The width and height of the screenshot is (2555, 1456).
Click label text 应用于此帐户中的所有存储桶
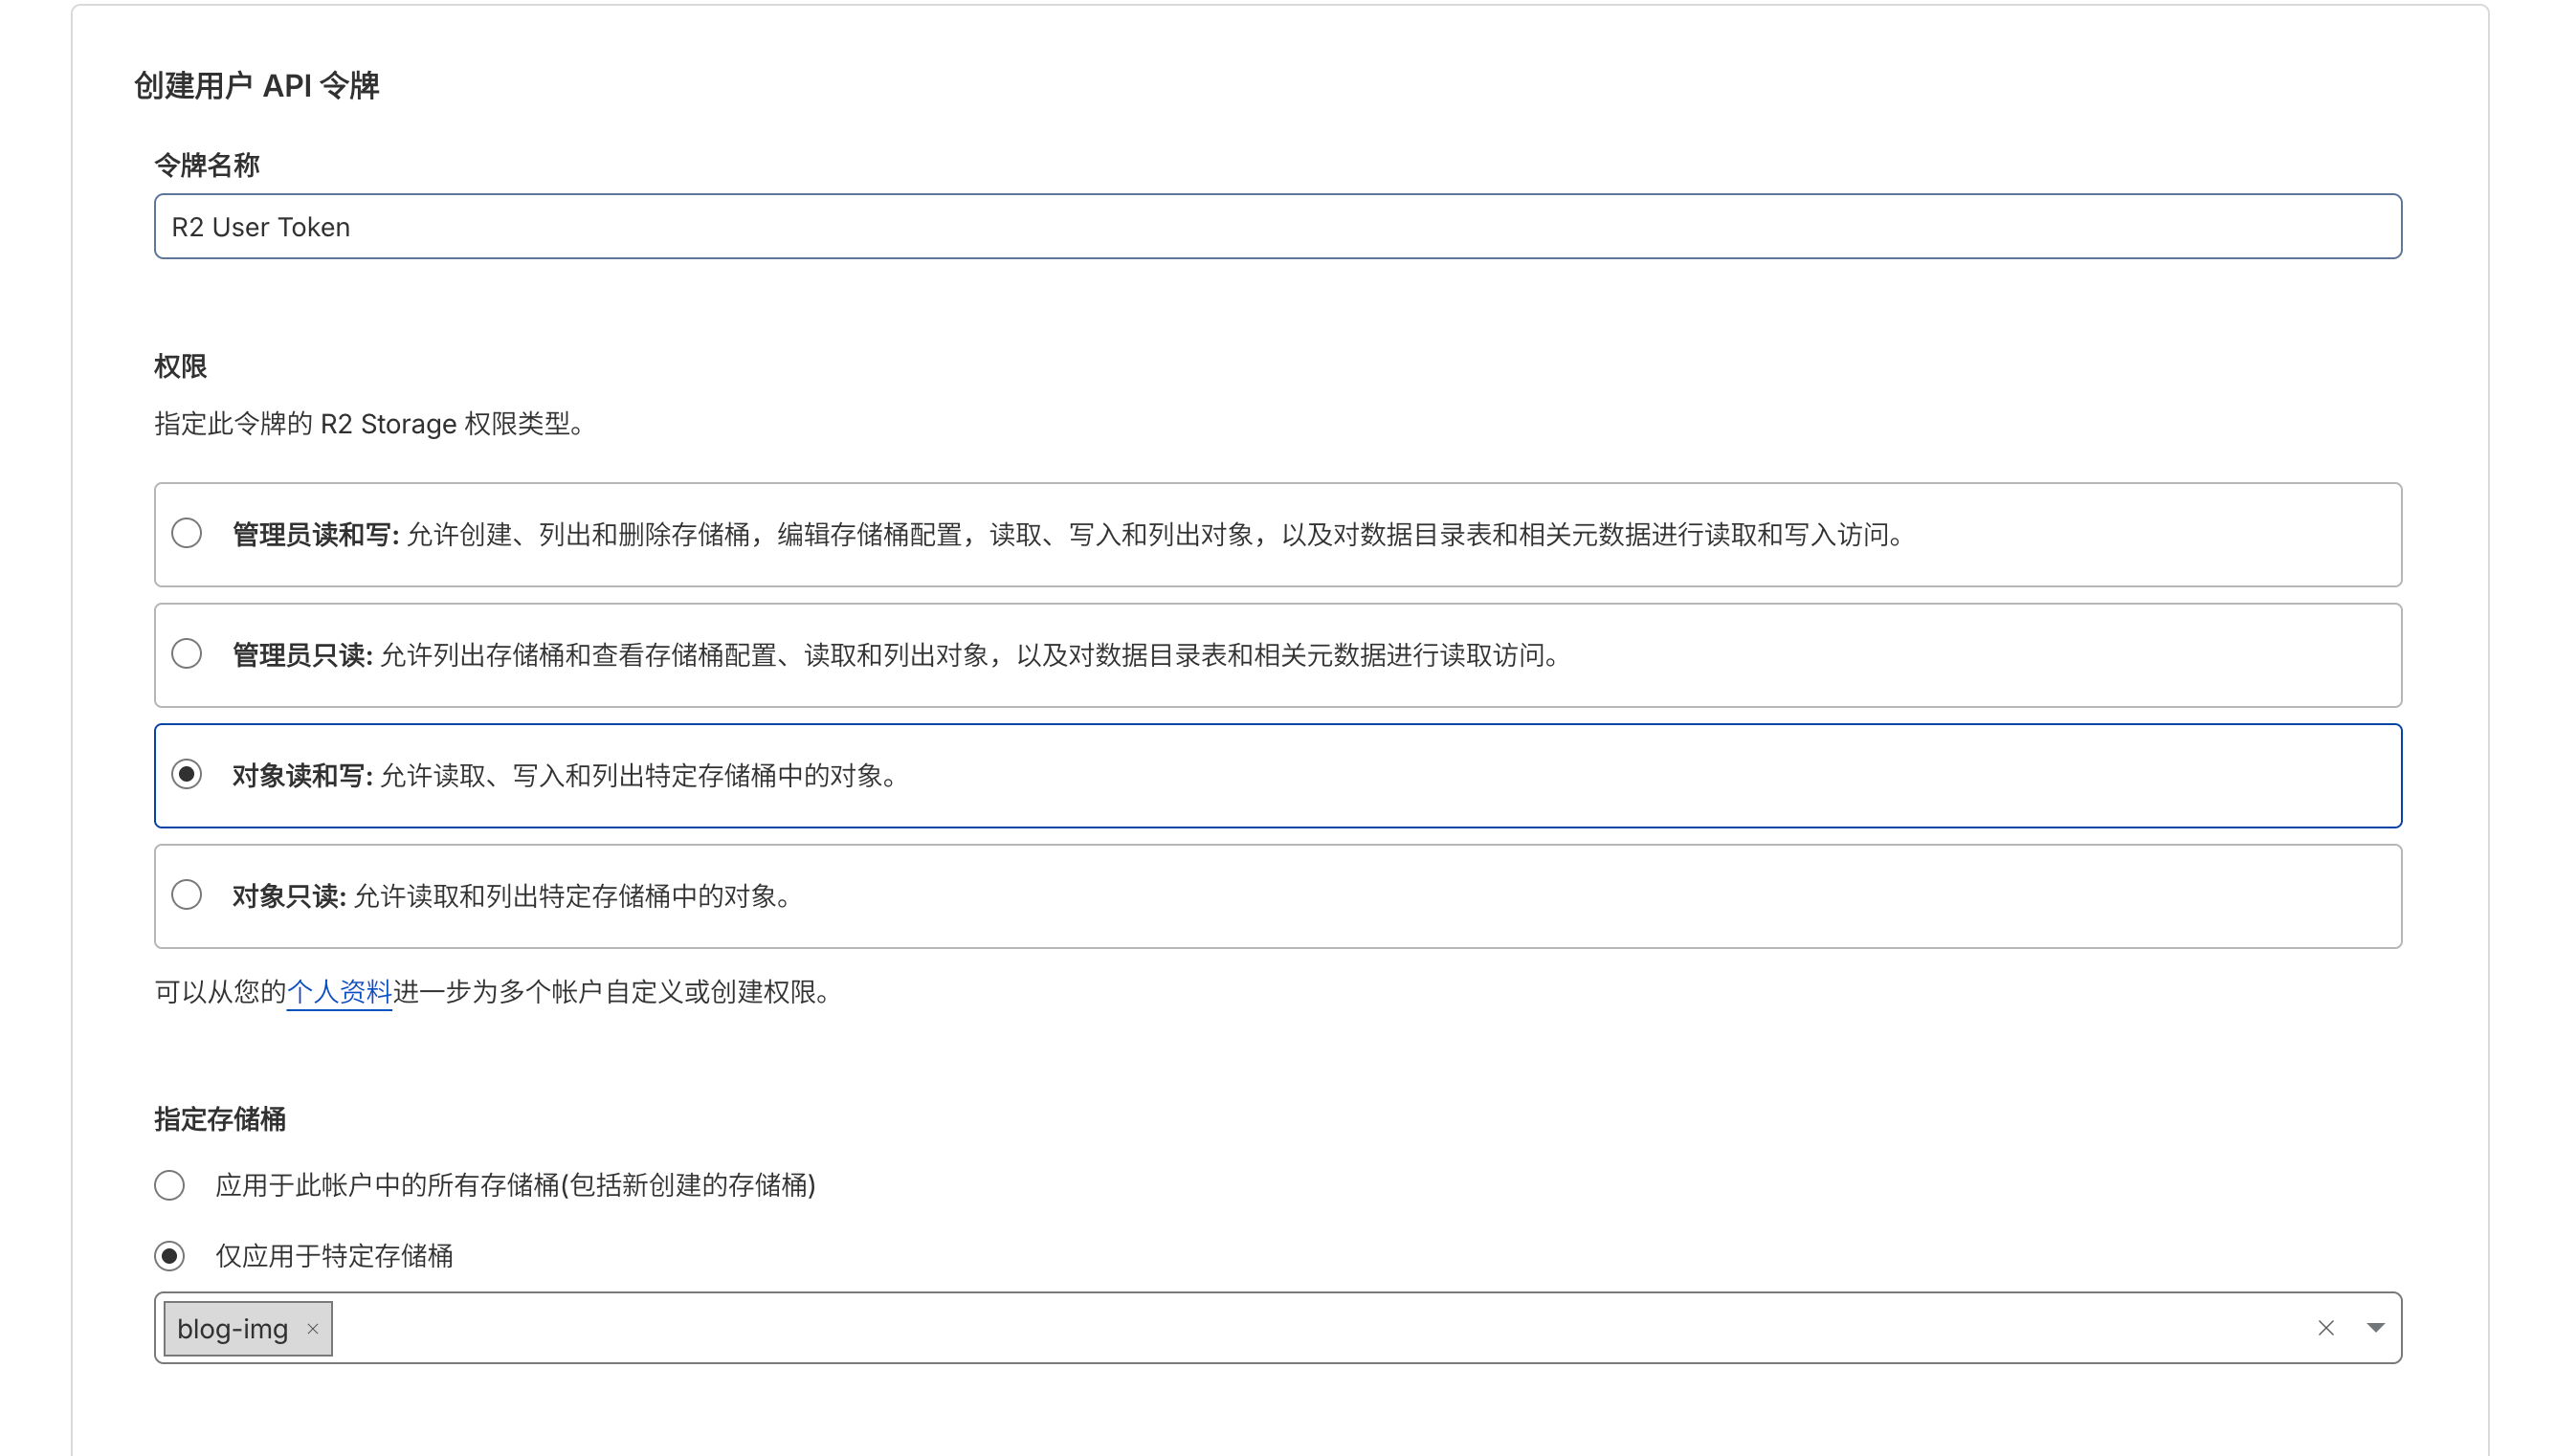515,1185
